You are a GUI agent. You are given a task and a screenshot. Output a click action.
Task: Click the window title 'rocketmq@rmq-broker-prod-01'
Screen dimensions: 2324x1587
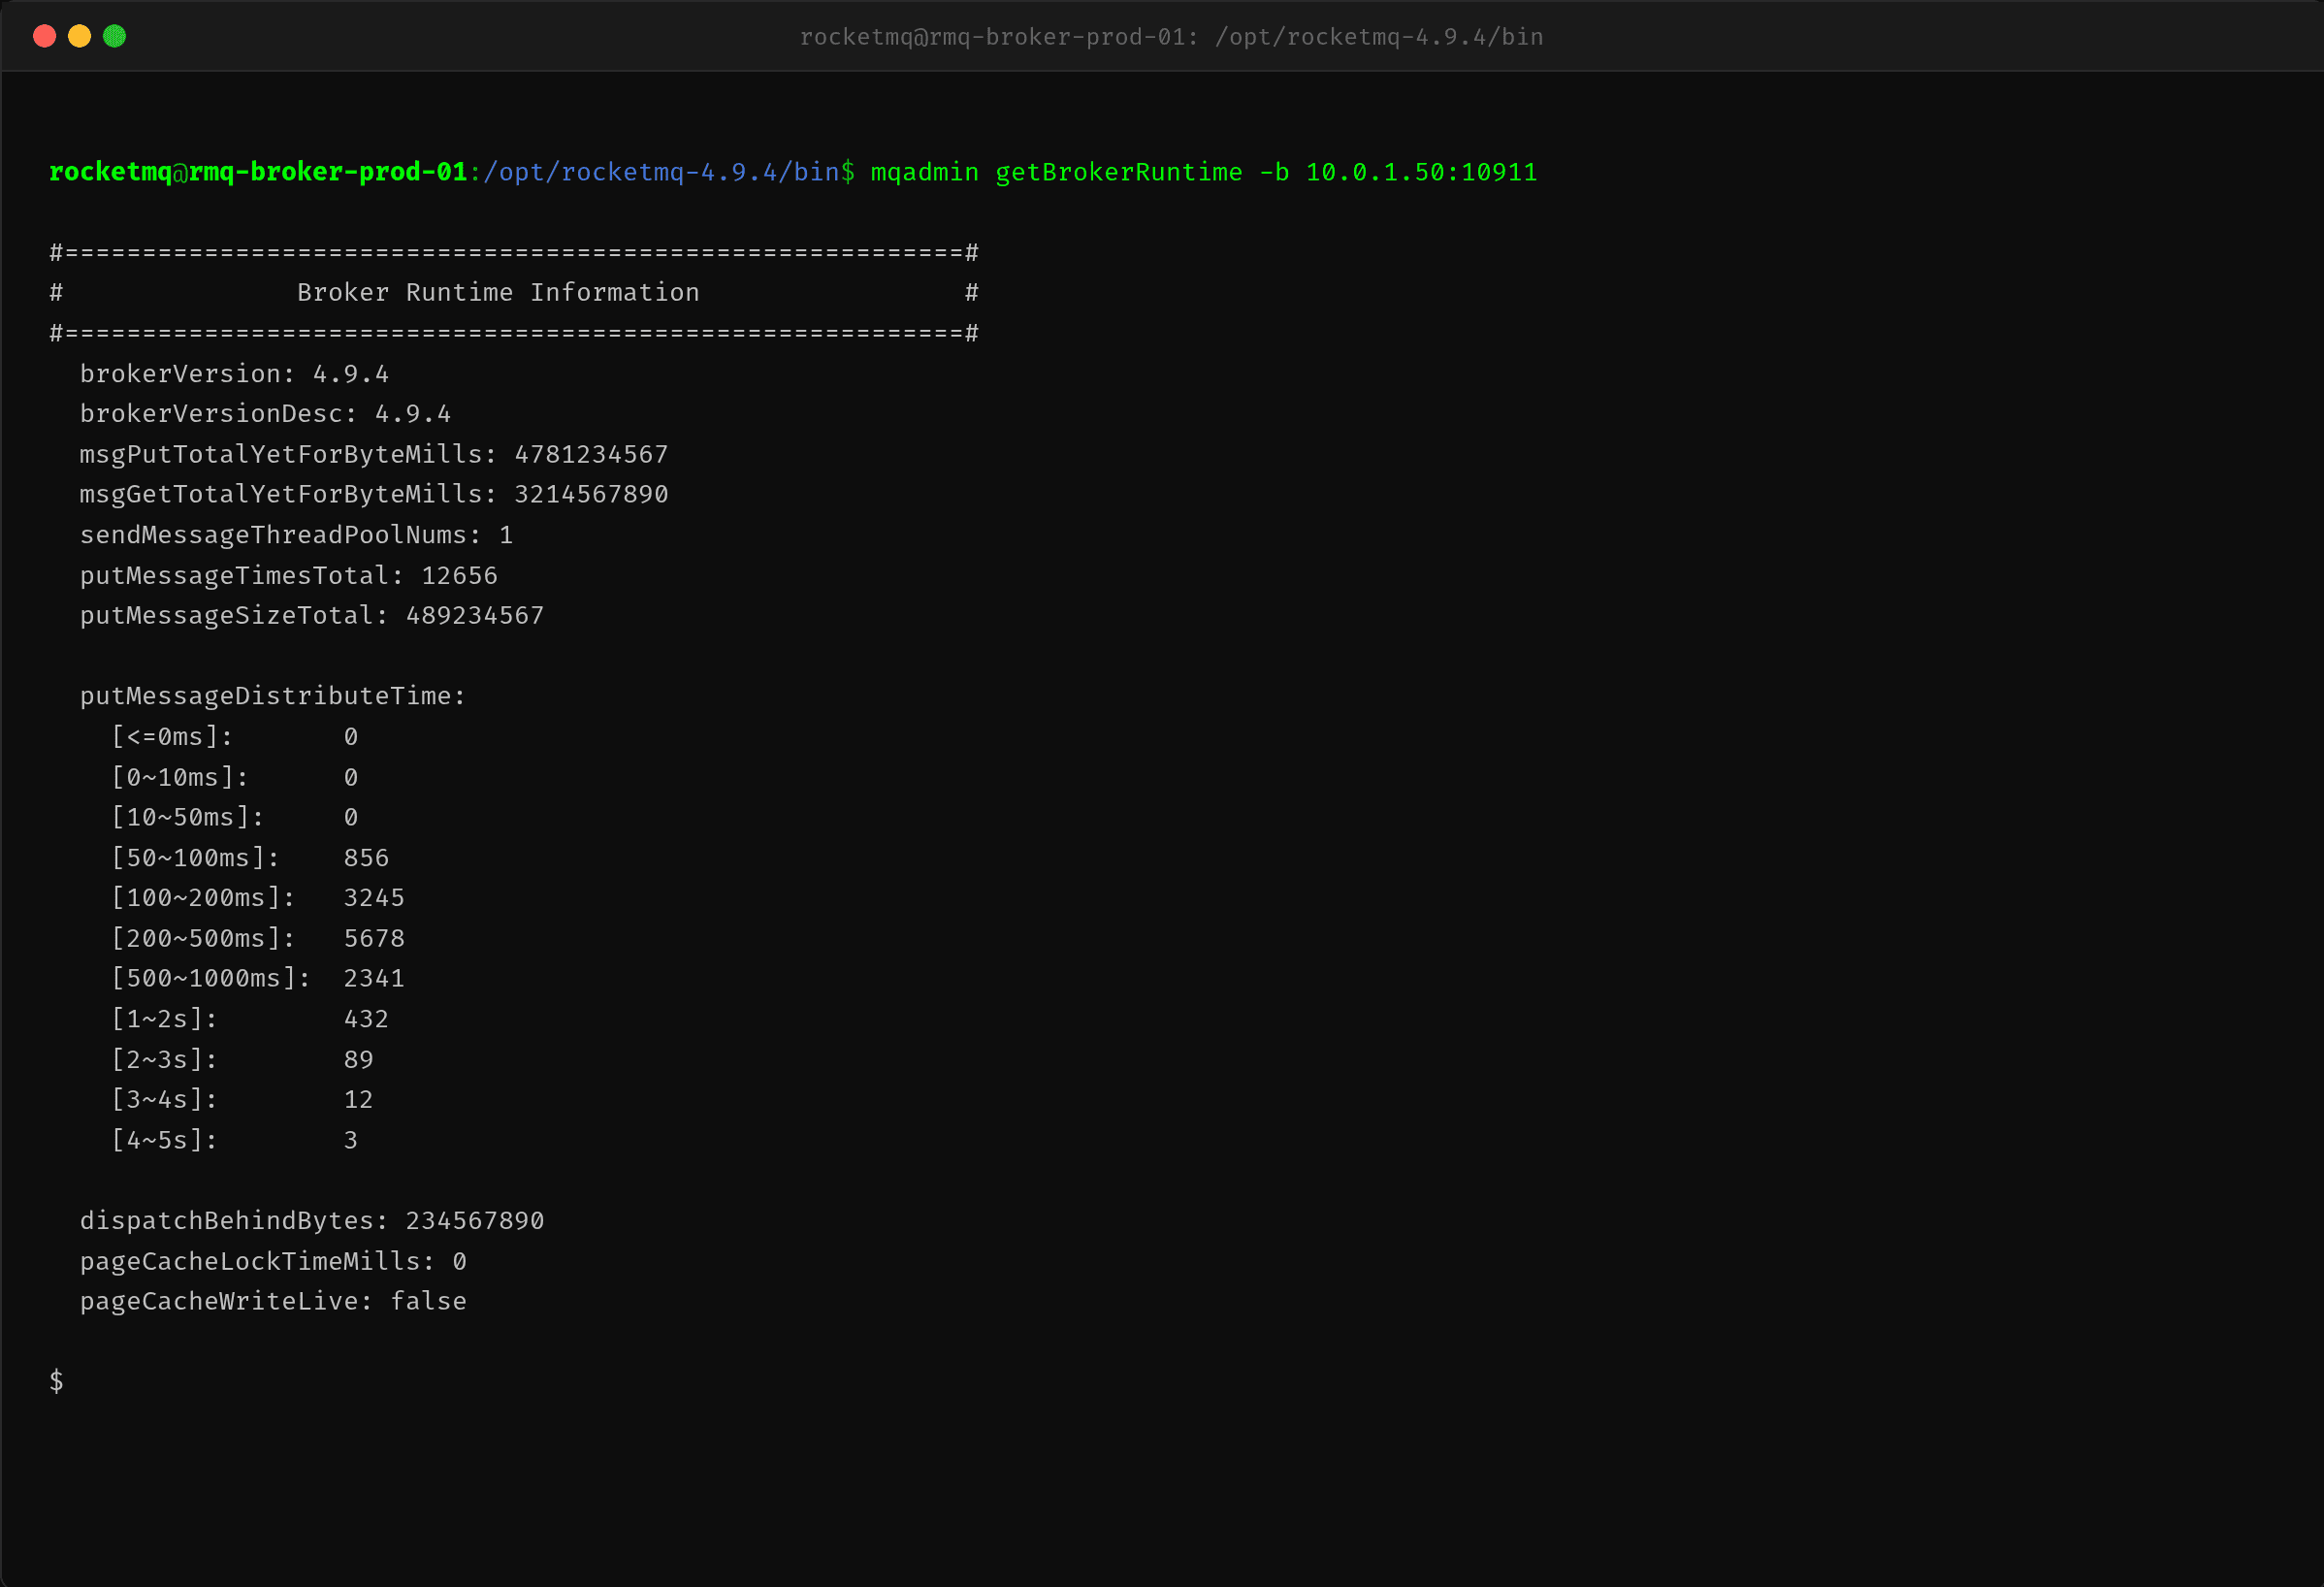[992, 38]
